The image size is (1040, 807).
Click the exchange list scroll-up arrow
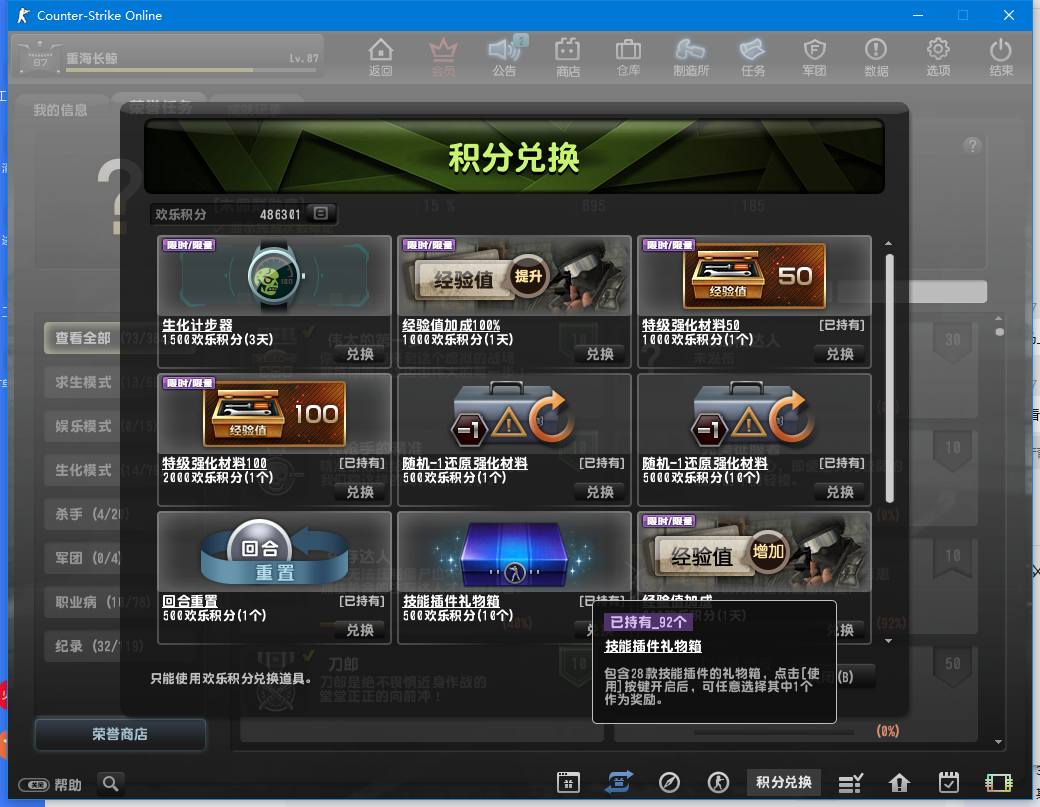888,243
